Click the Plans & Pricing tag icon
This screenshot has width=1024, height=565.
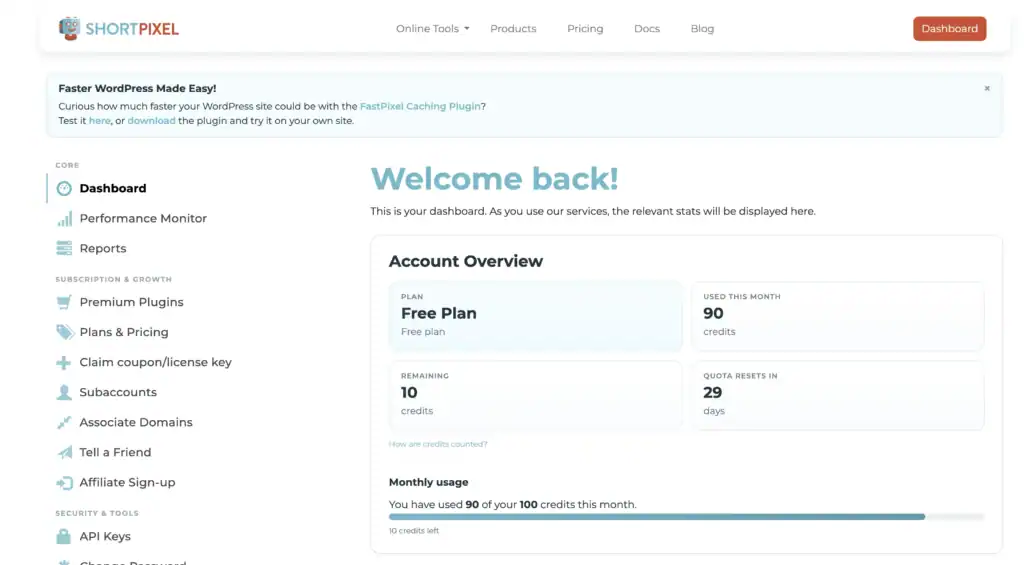click(64, 332)
